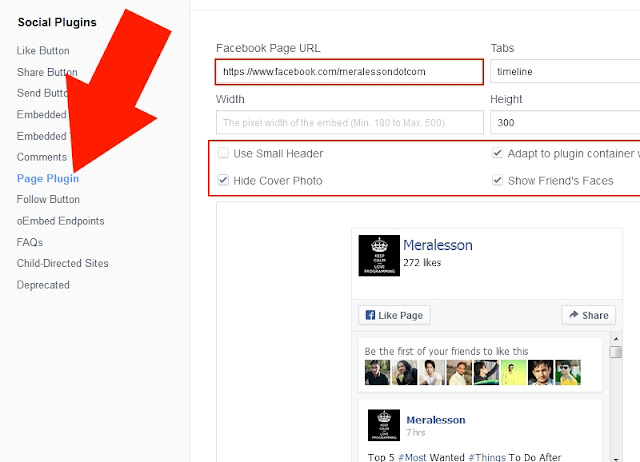The image size is (640, 462).
Task: Click the 7 hrs post timestamp
Action: coord(416,433)
